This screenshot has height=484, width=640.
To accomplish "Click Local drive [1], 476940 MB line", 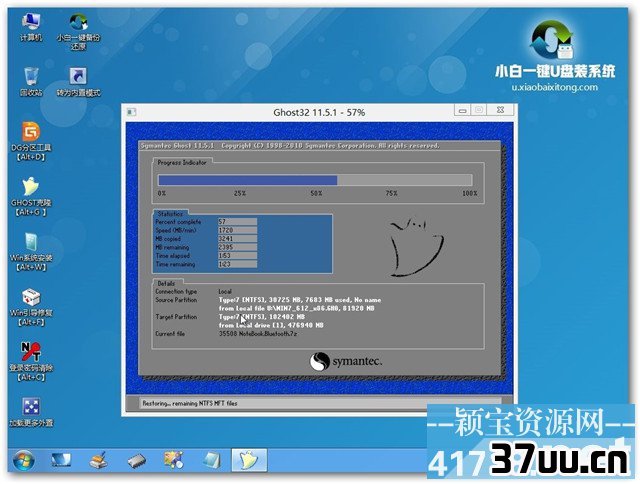I will coord(271,325).
